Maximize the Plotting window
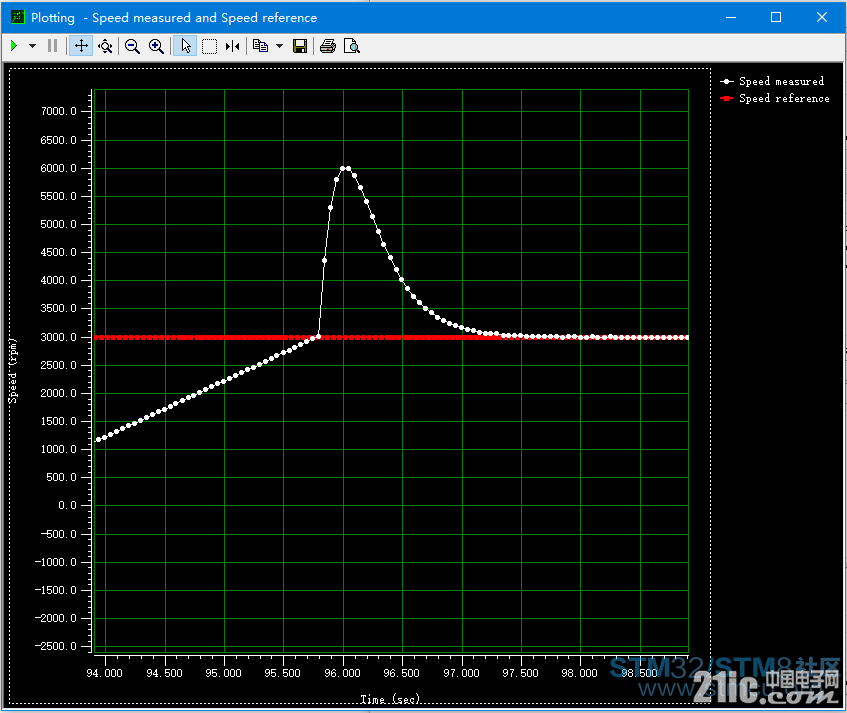 [x=776, y=17]
